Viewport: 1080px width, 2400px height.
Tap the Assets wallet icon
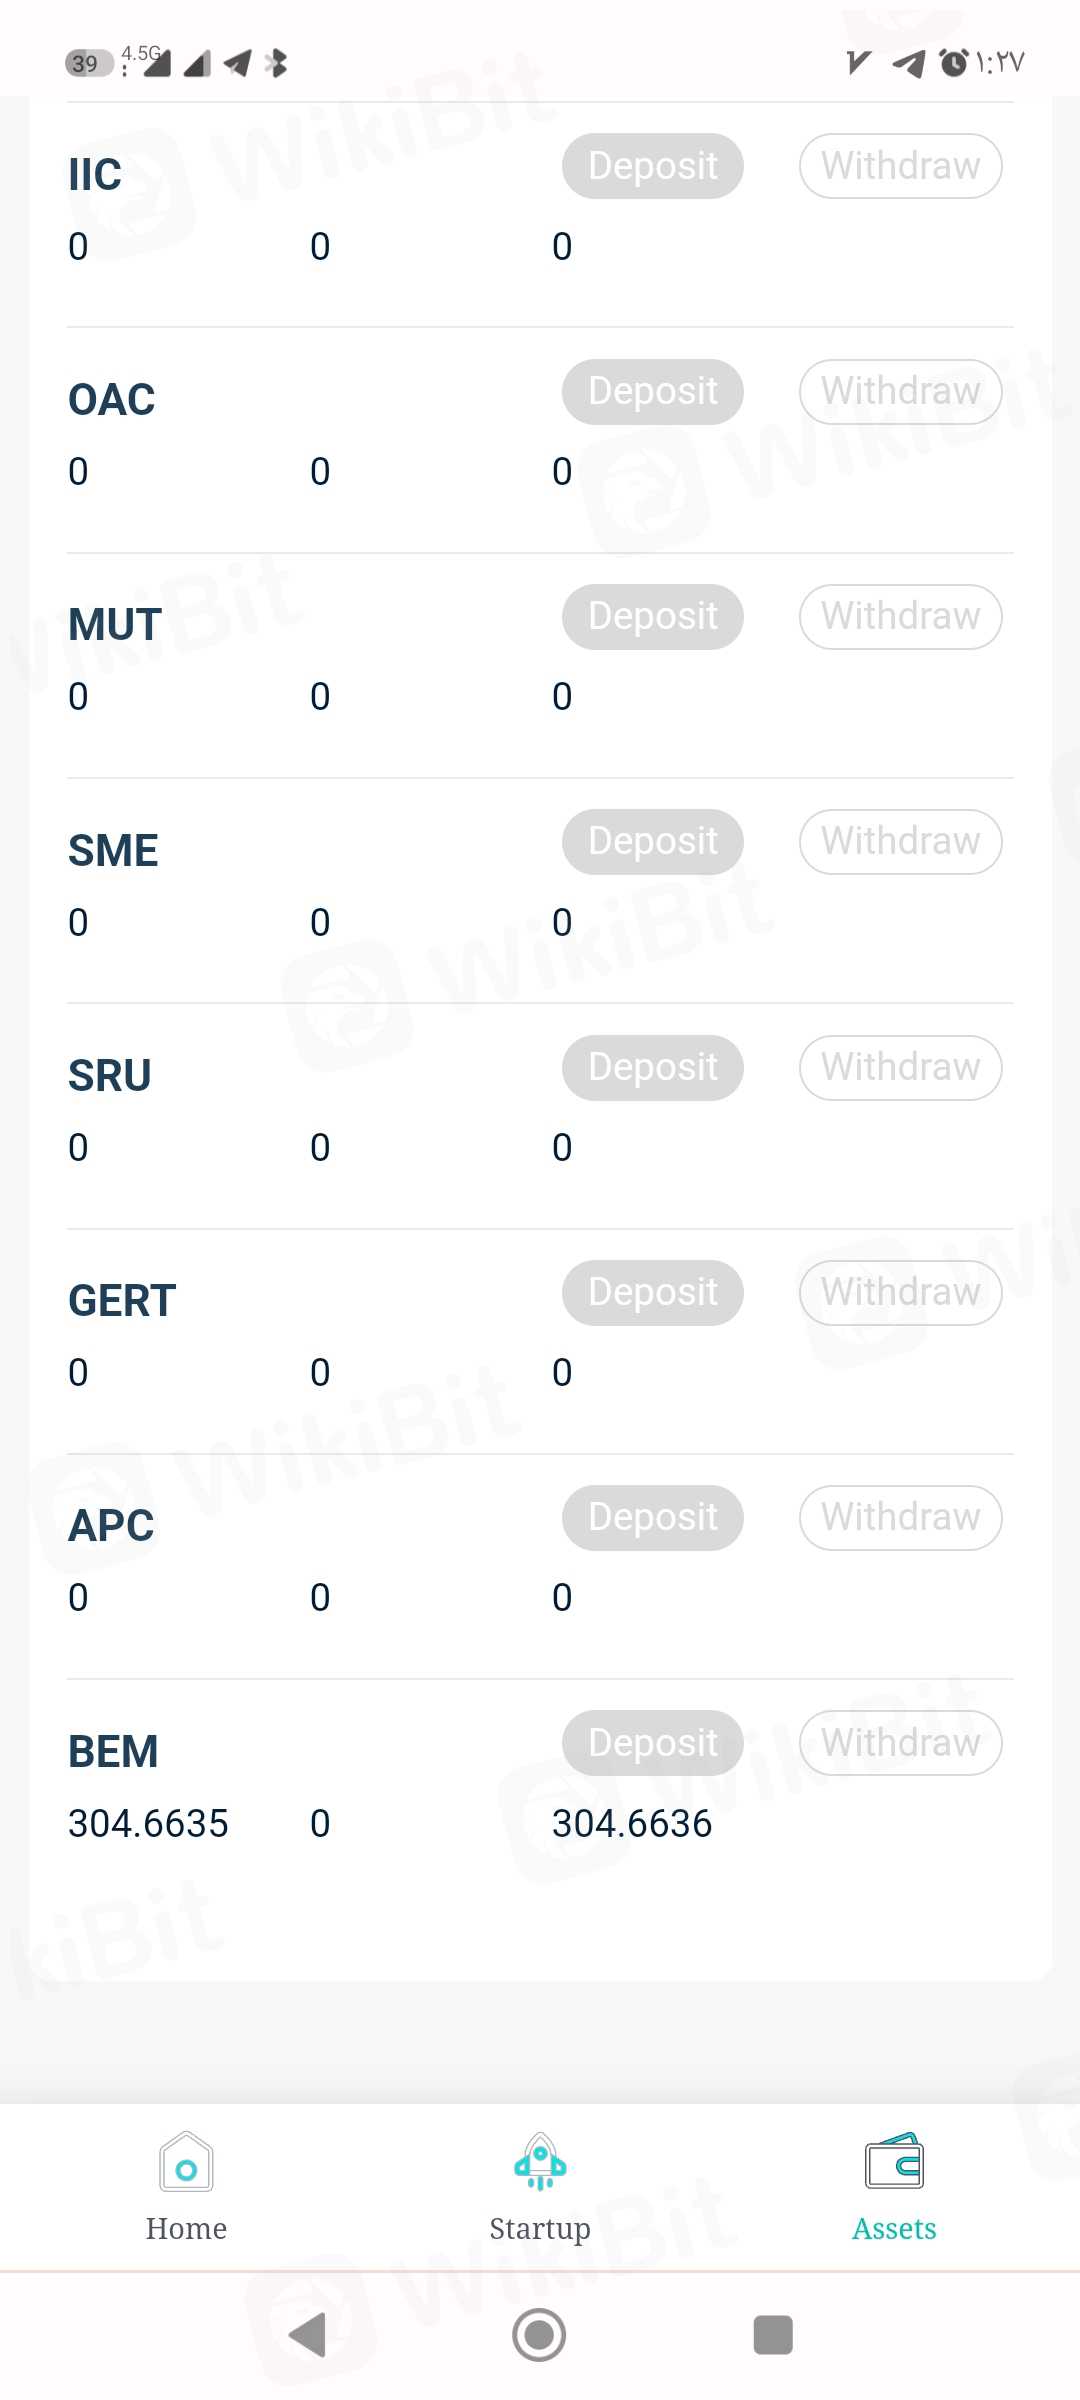coord(894,2163)
